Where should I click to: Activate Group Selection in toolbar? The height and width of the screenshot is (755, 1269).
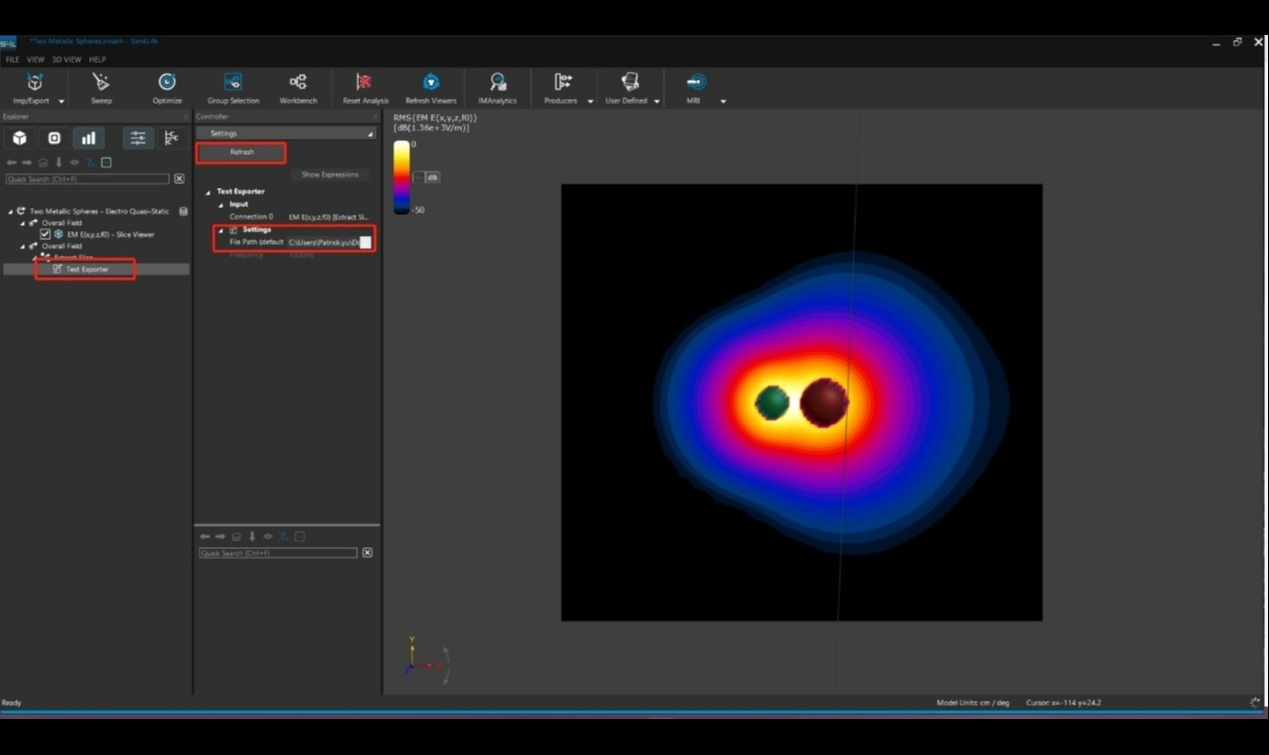(233, 88)
